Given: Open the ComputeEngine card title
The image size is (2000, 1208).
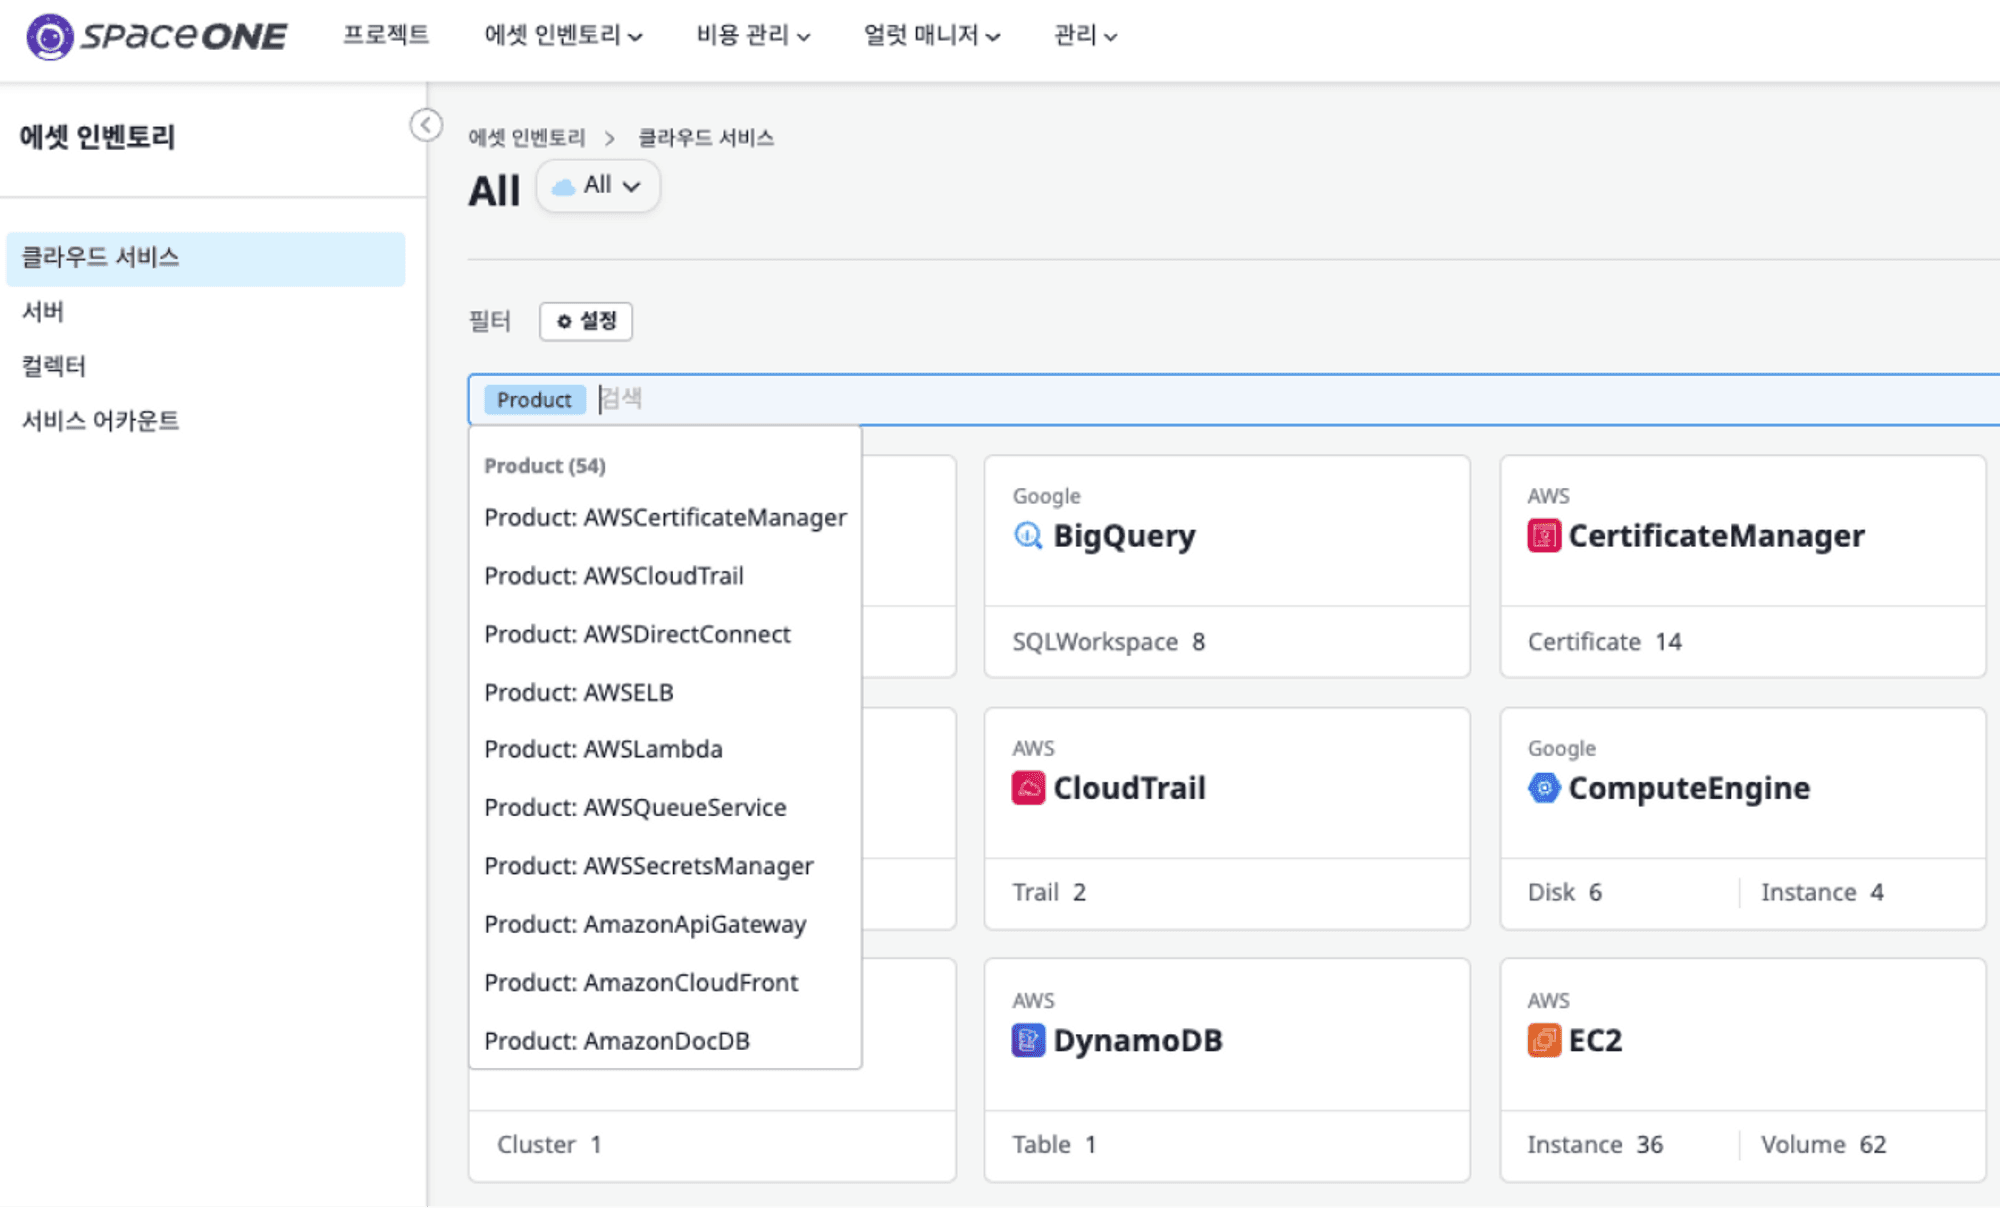Looking at the screenshot, I should 1689,788.
